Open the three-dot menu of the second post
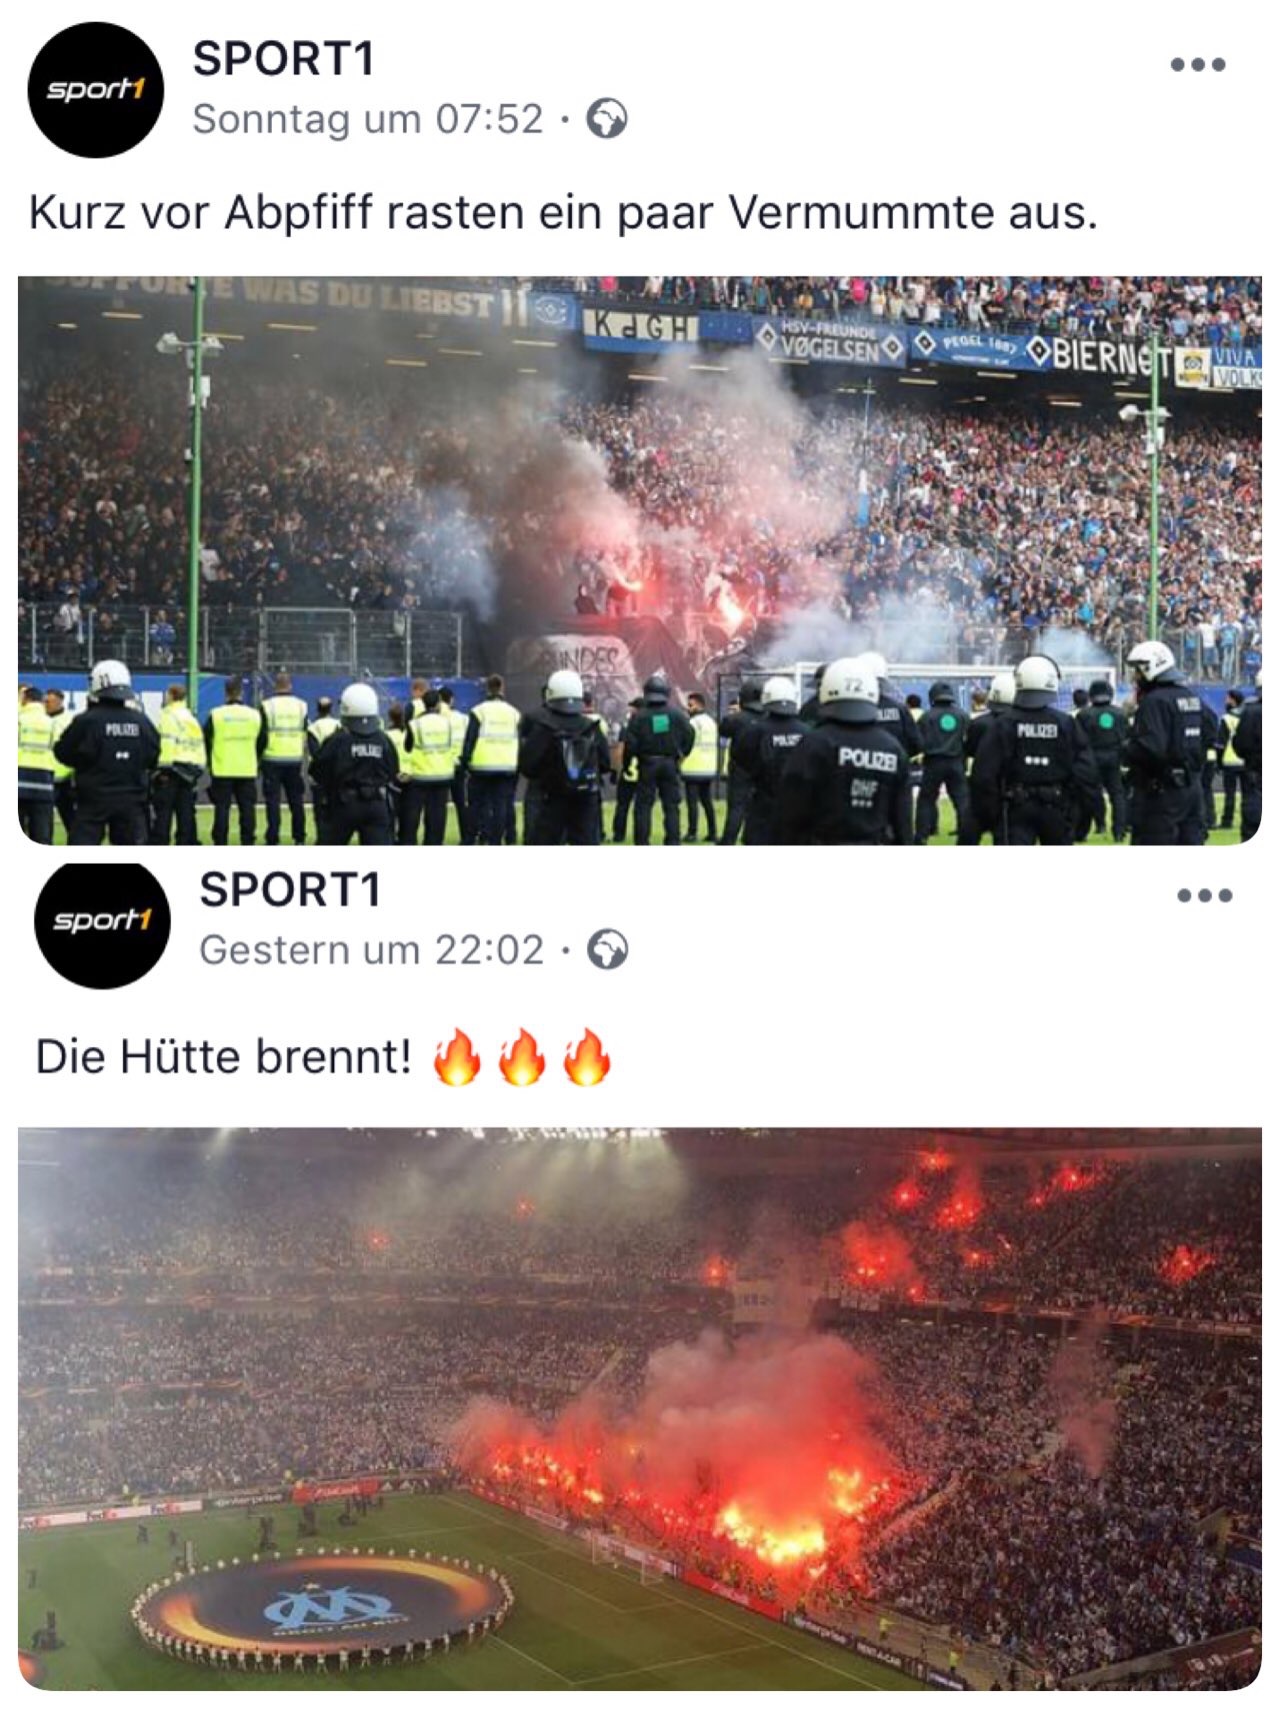The width and height of the screenshot is (1280, 1710). [x=1204, y=895]
